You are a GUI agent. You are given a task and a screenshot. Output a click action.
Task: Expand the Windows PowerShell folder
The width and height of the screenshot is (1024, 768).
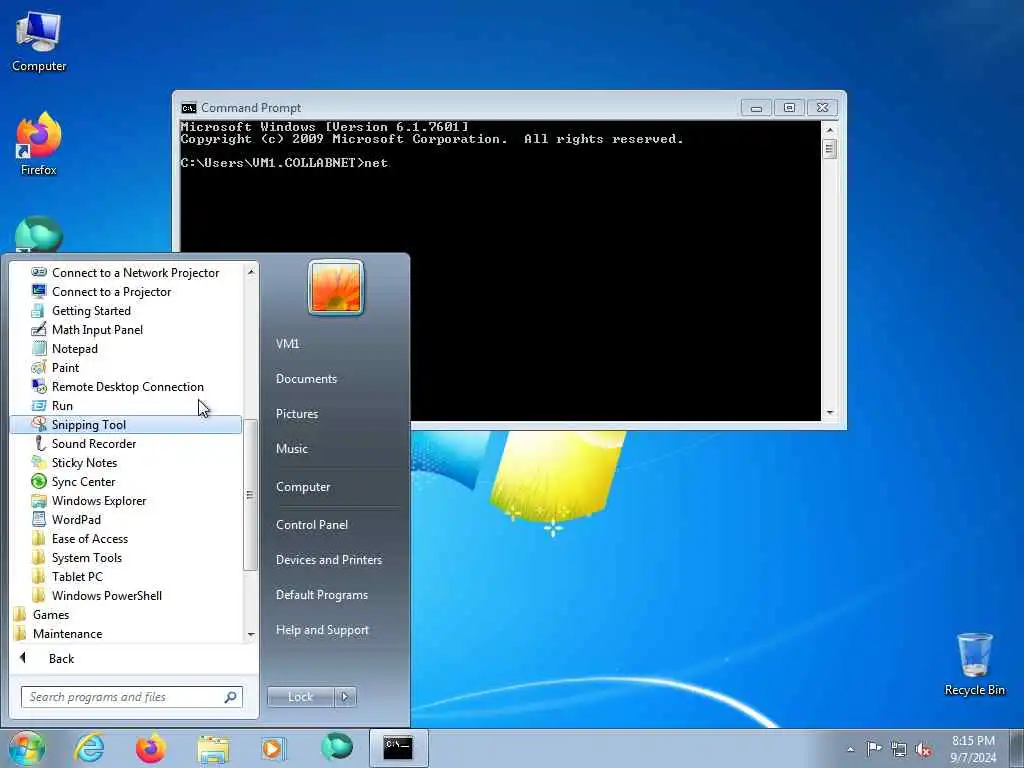(x=125, y=596)
